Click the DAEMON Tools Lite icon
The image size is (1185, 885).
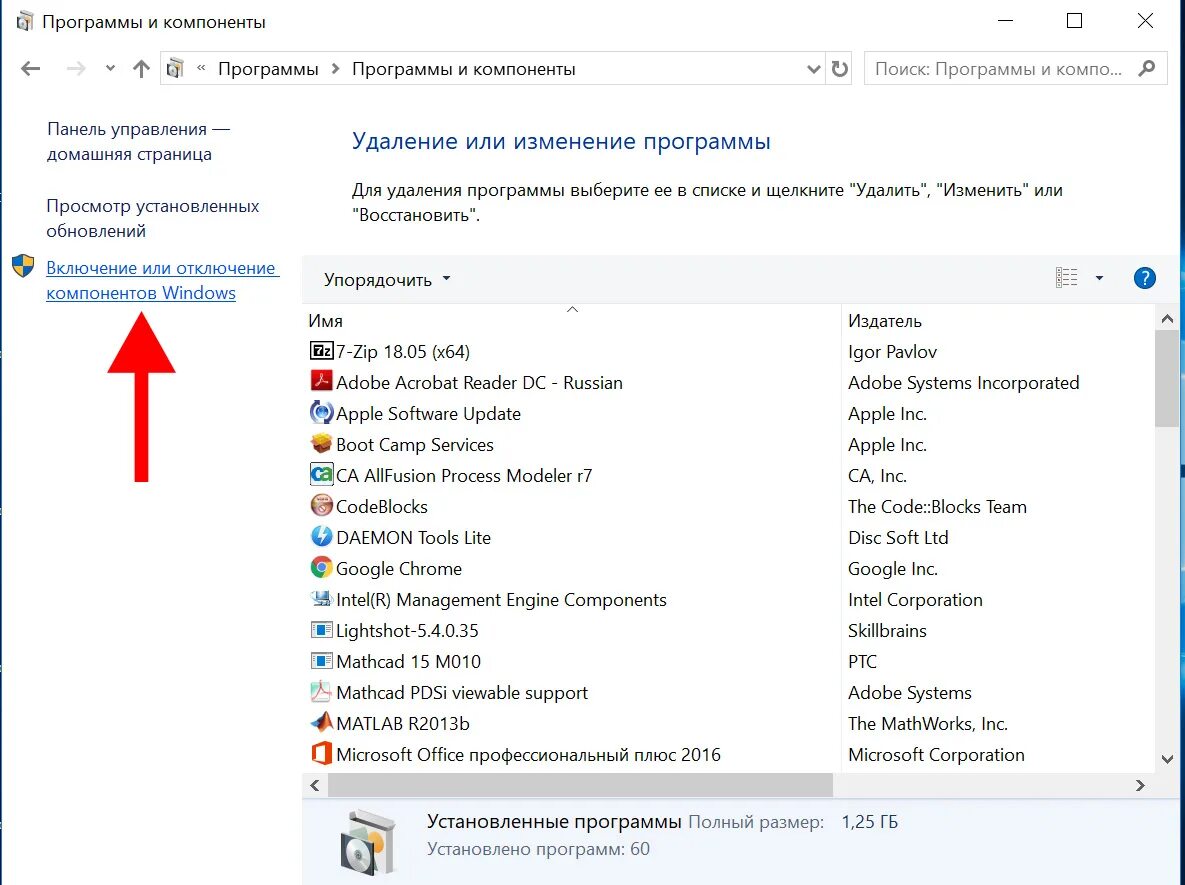[321, 537]
